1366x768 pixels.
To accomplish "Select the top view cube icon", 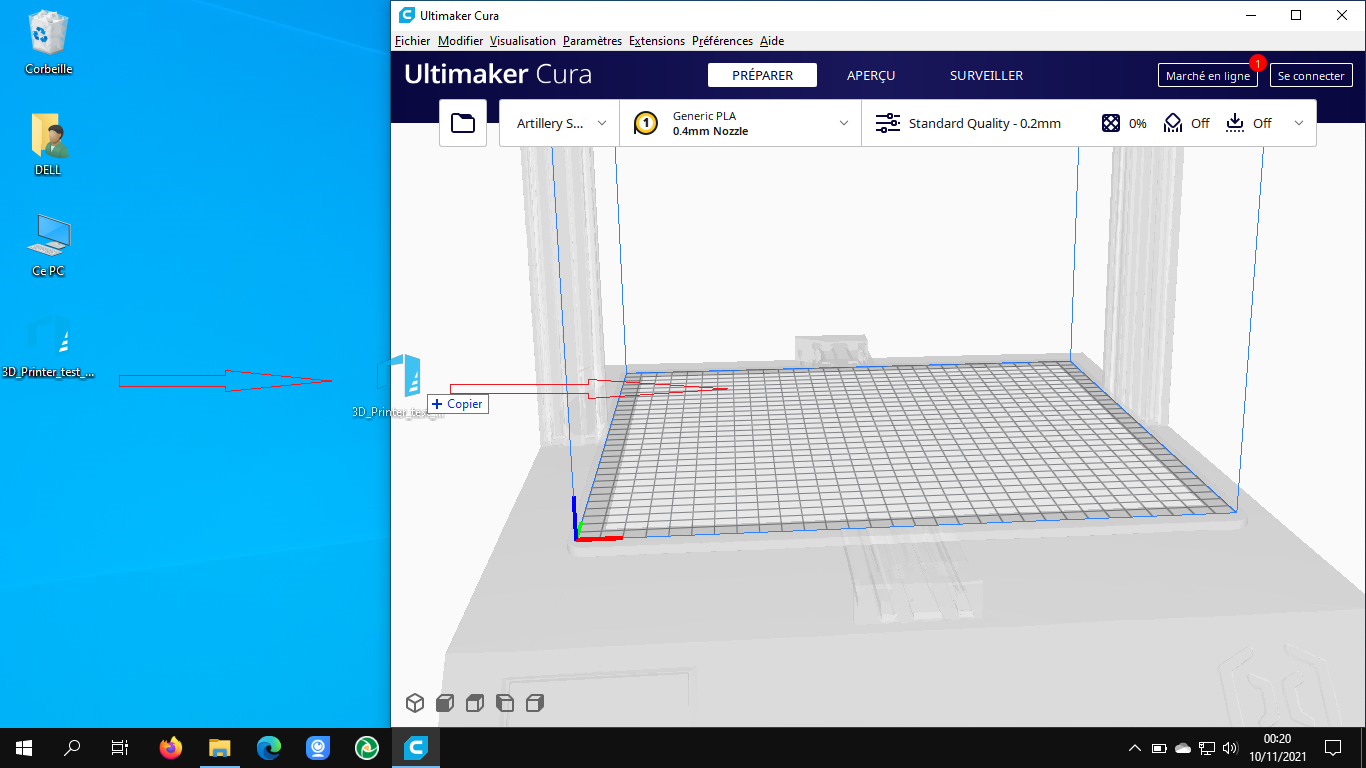I will 475,703.
